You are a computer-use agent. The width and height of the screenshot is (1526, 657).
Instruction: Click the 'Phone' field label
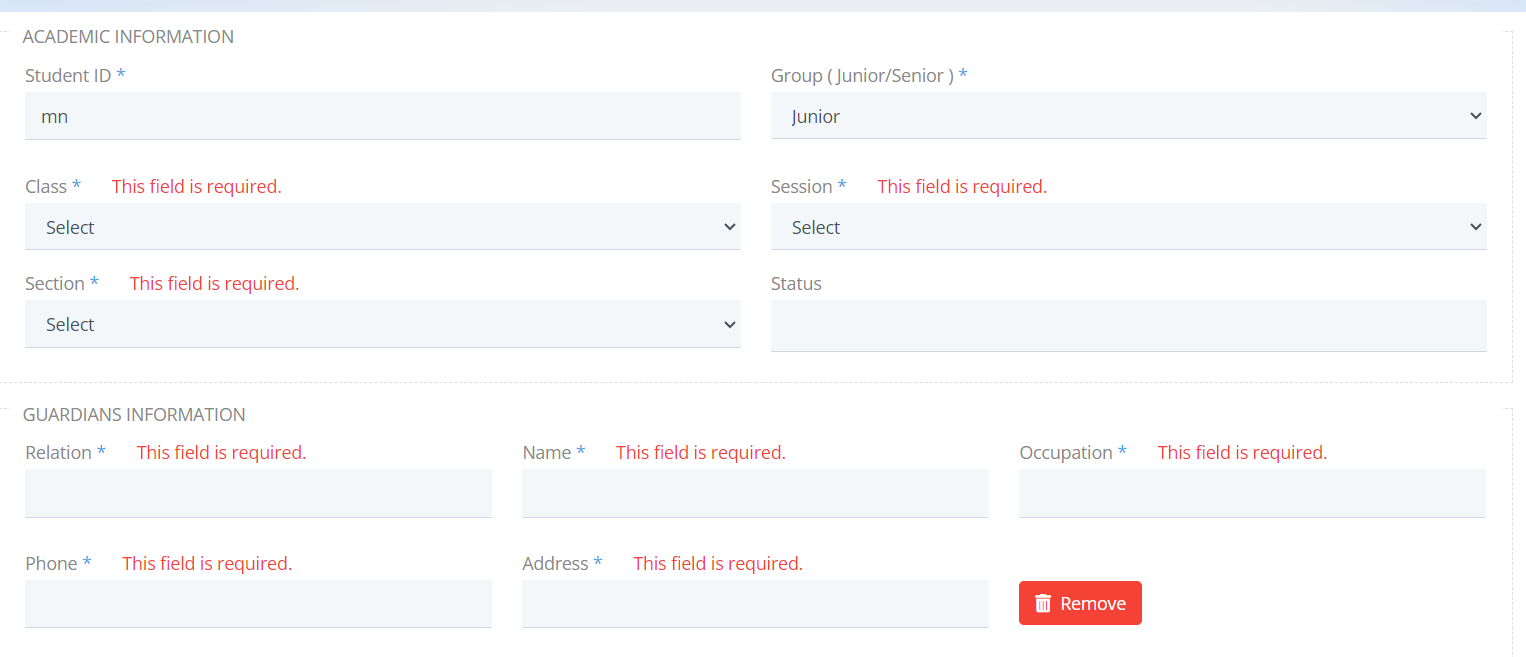click(51, 563)
